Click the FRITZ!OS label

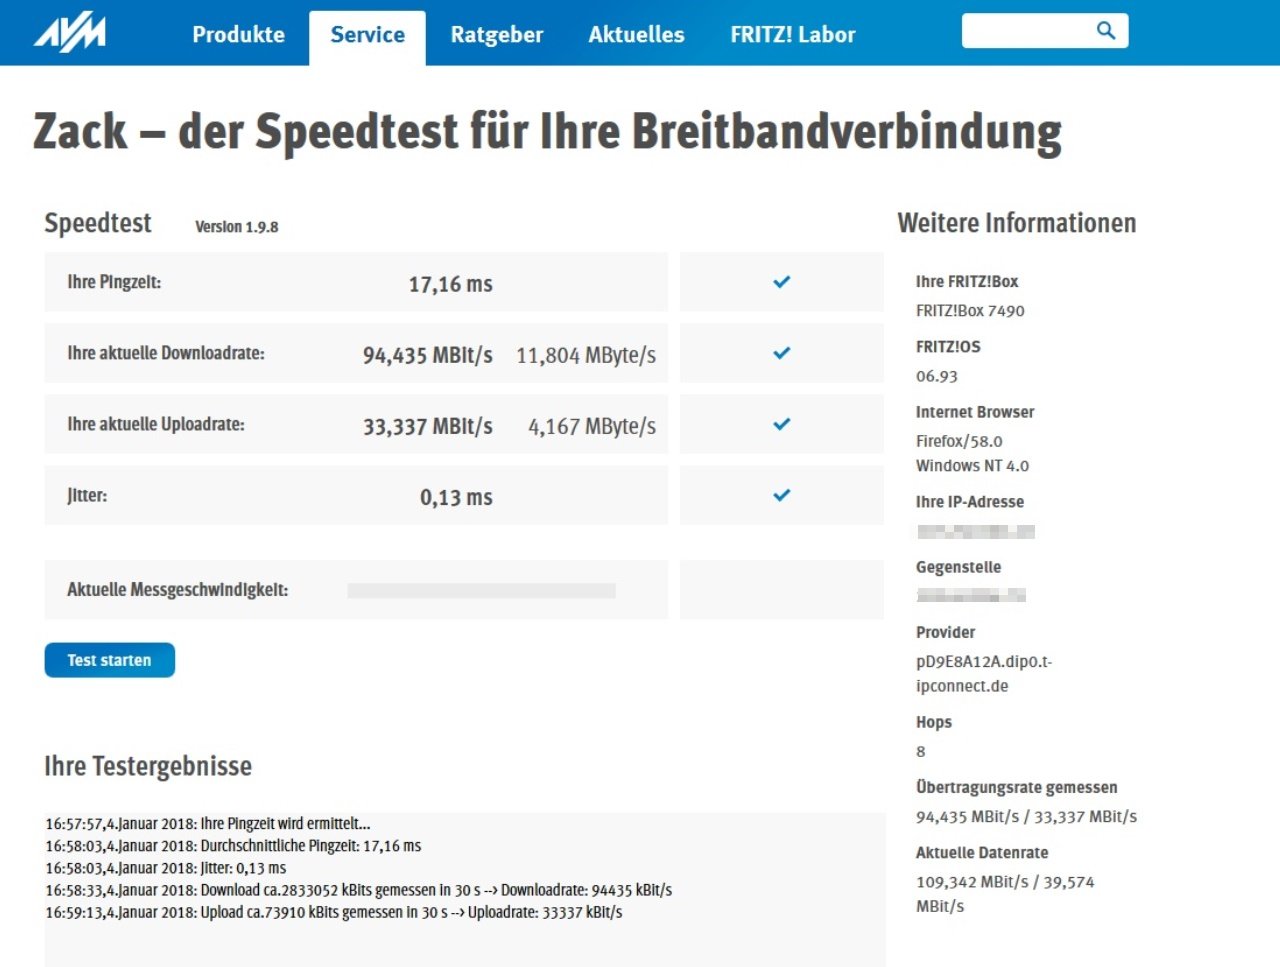tap(948, 347)
